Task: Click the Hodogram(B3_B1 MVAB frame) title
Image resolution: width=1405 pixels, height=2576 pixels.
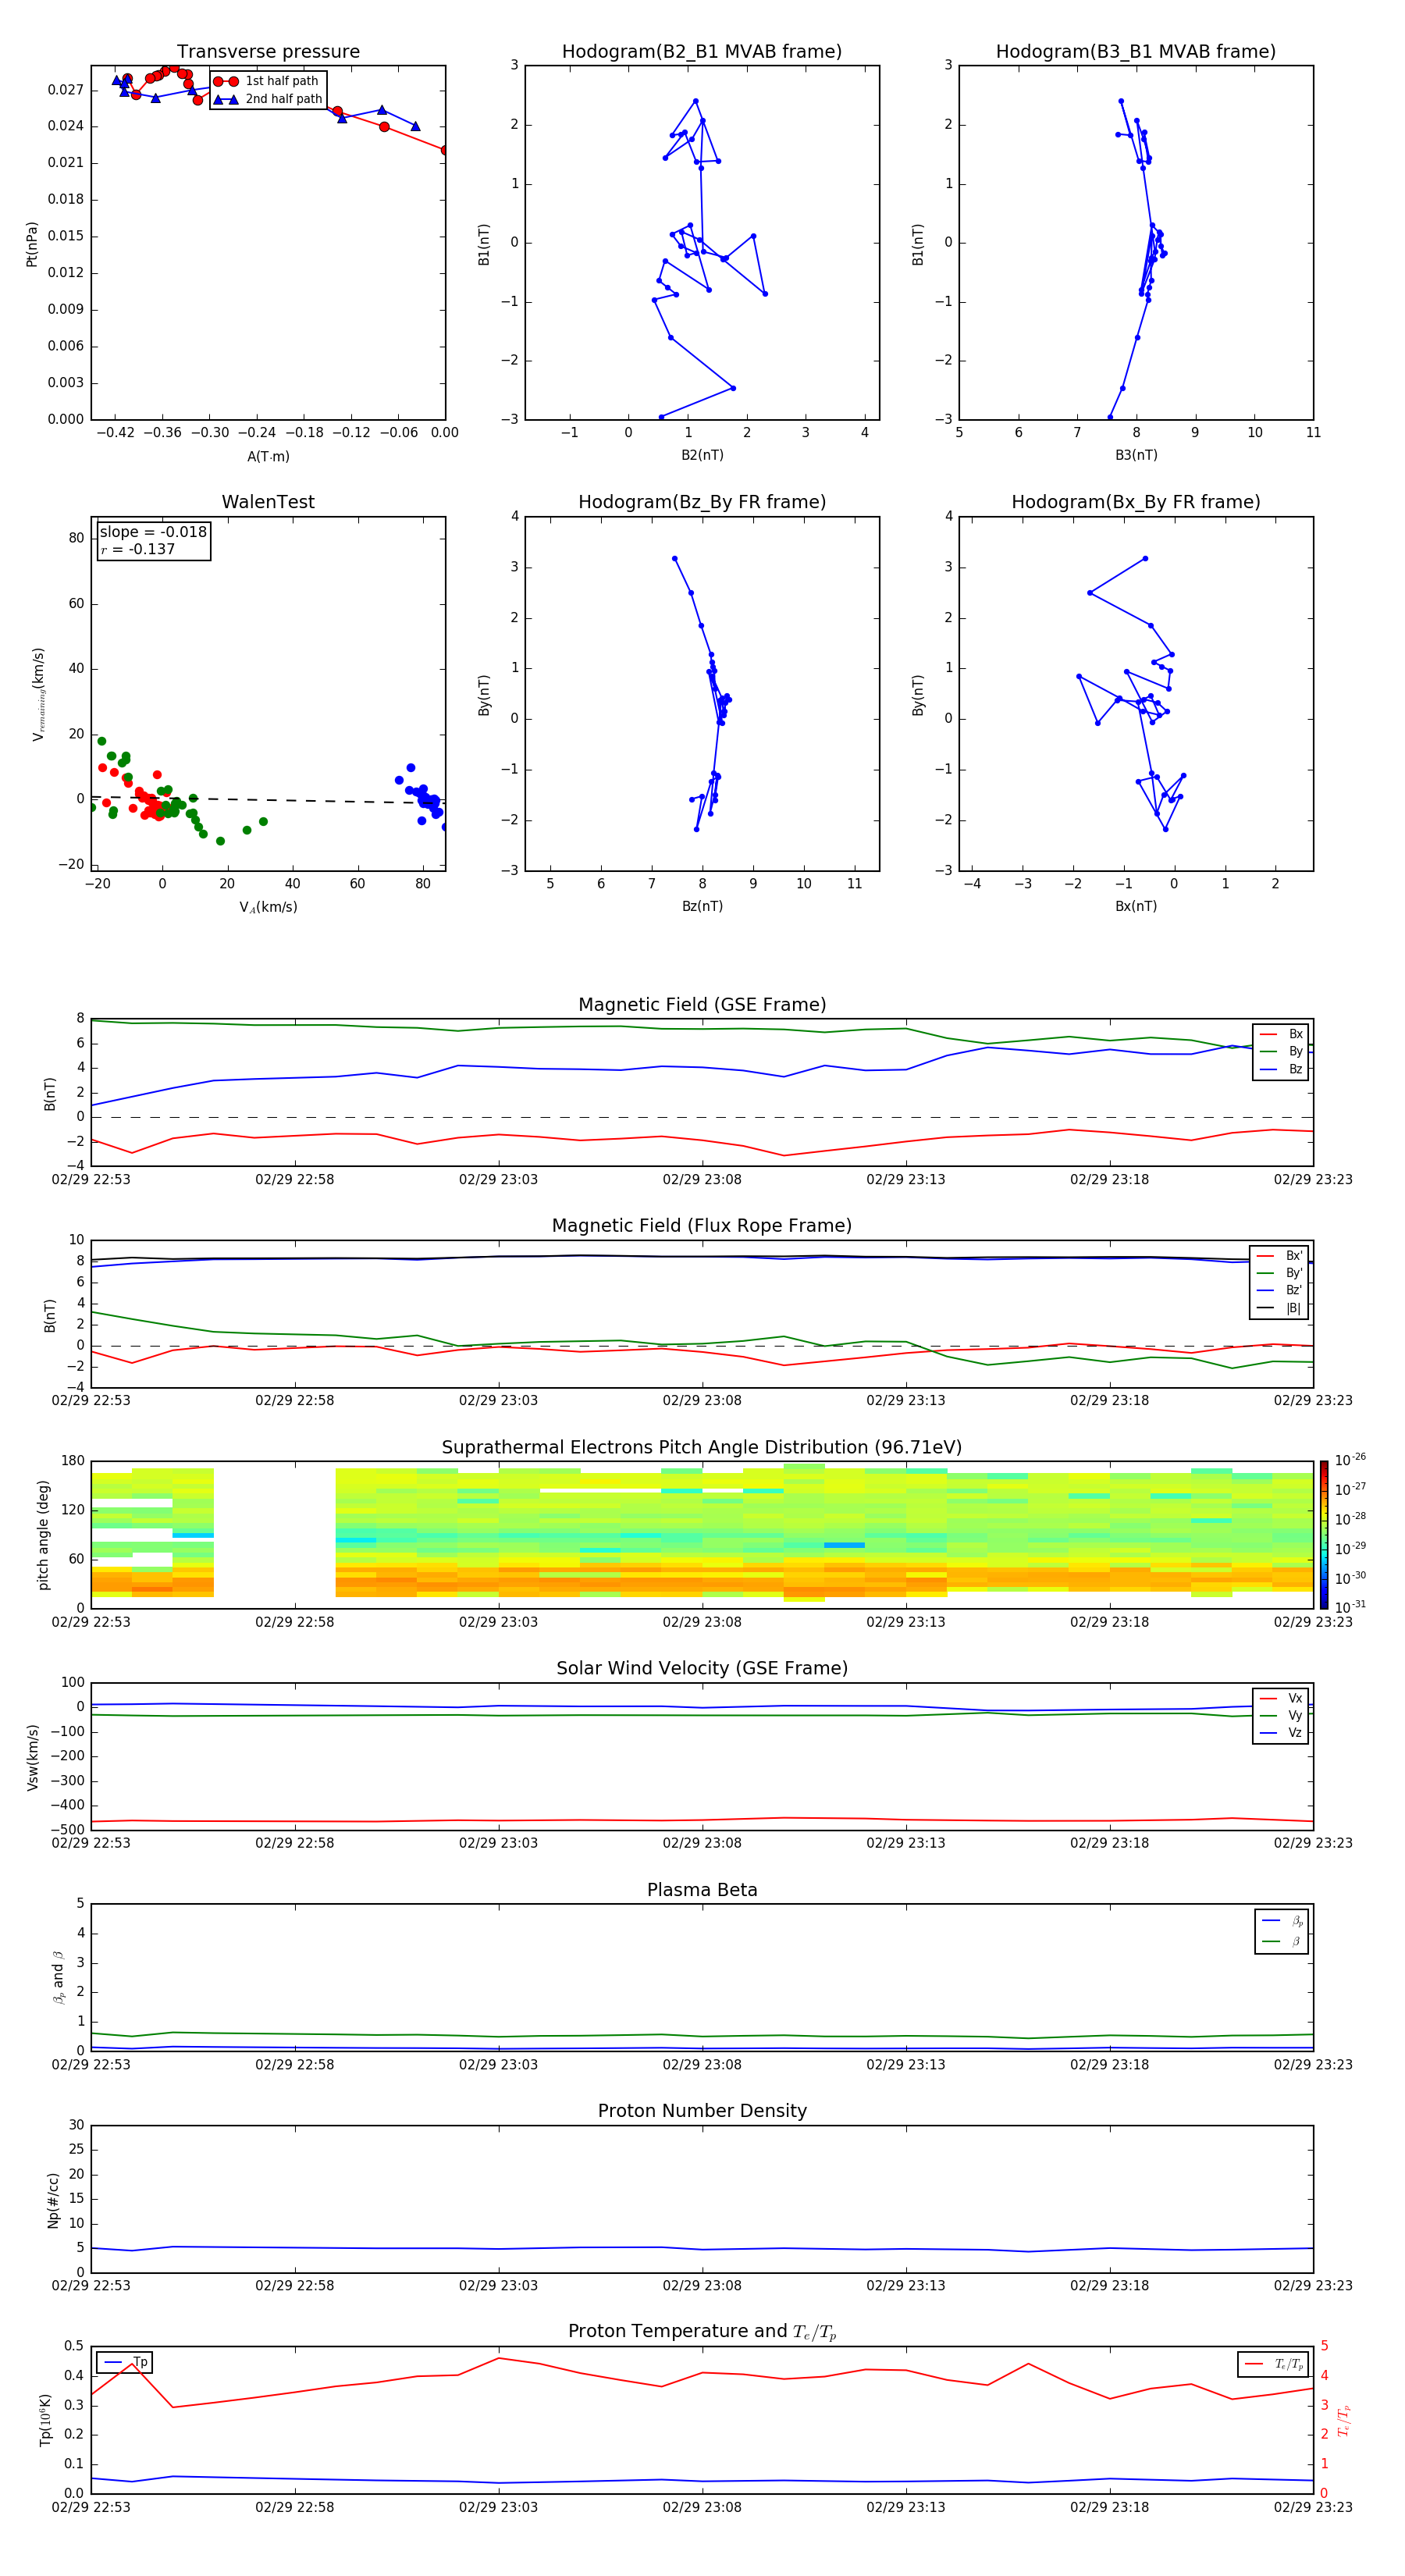Action: point(1136,52)
